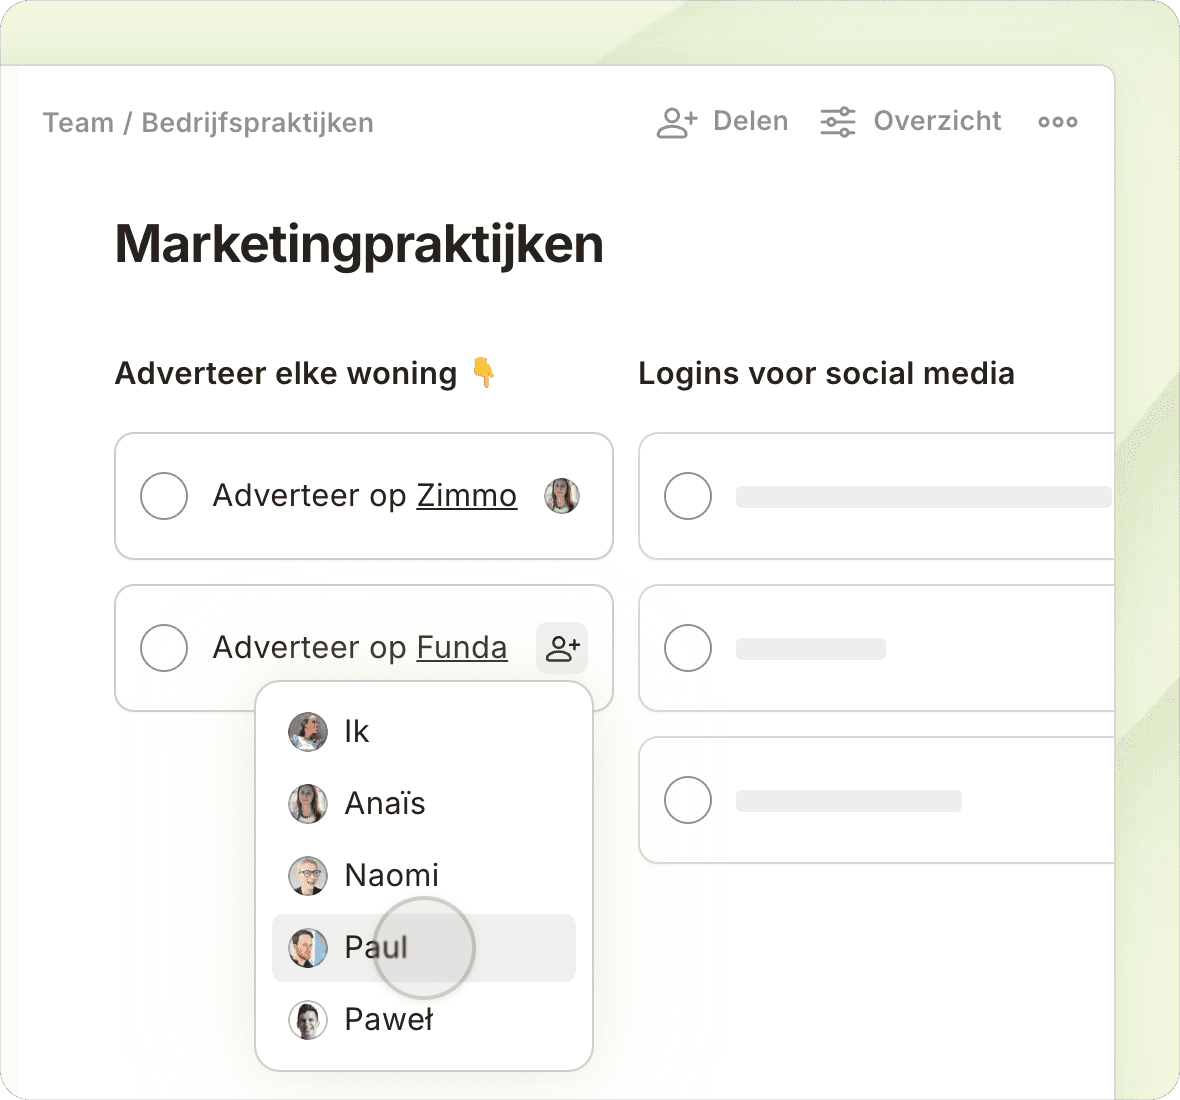Mark Adverteer op Funda as complete
Image resolution: width=1180 pixels, height=1100 pixels.
click(164, 648)
